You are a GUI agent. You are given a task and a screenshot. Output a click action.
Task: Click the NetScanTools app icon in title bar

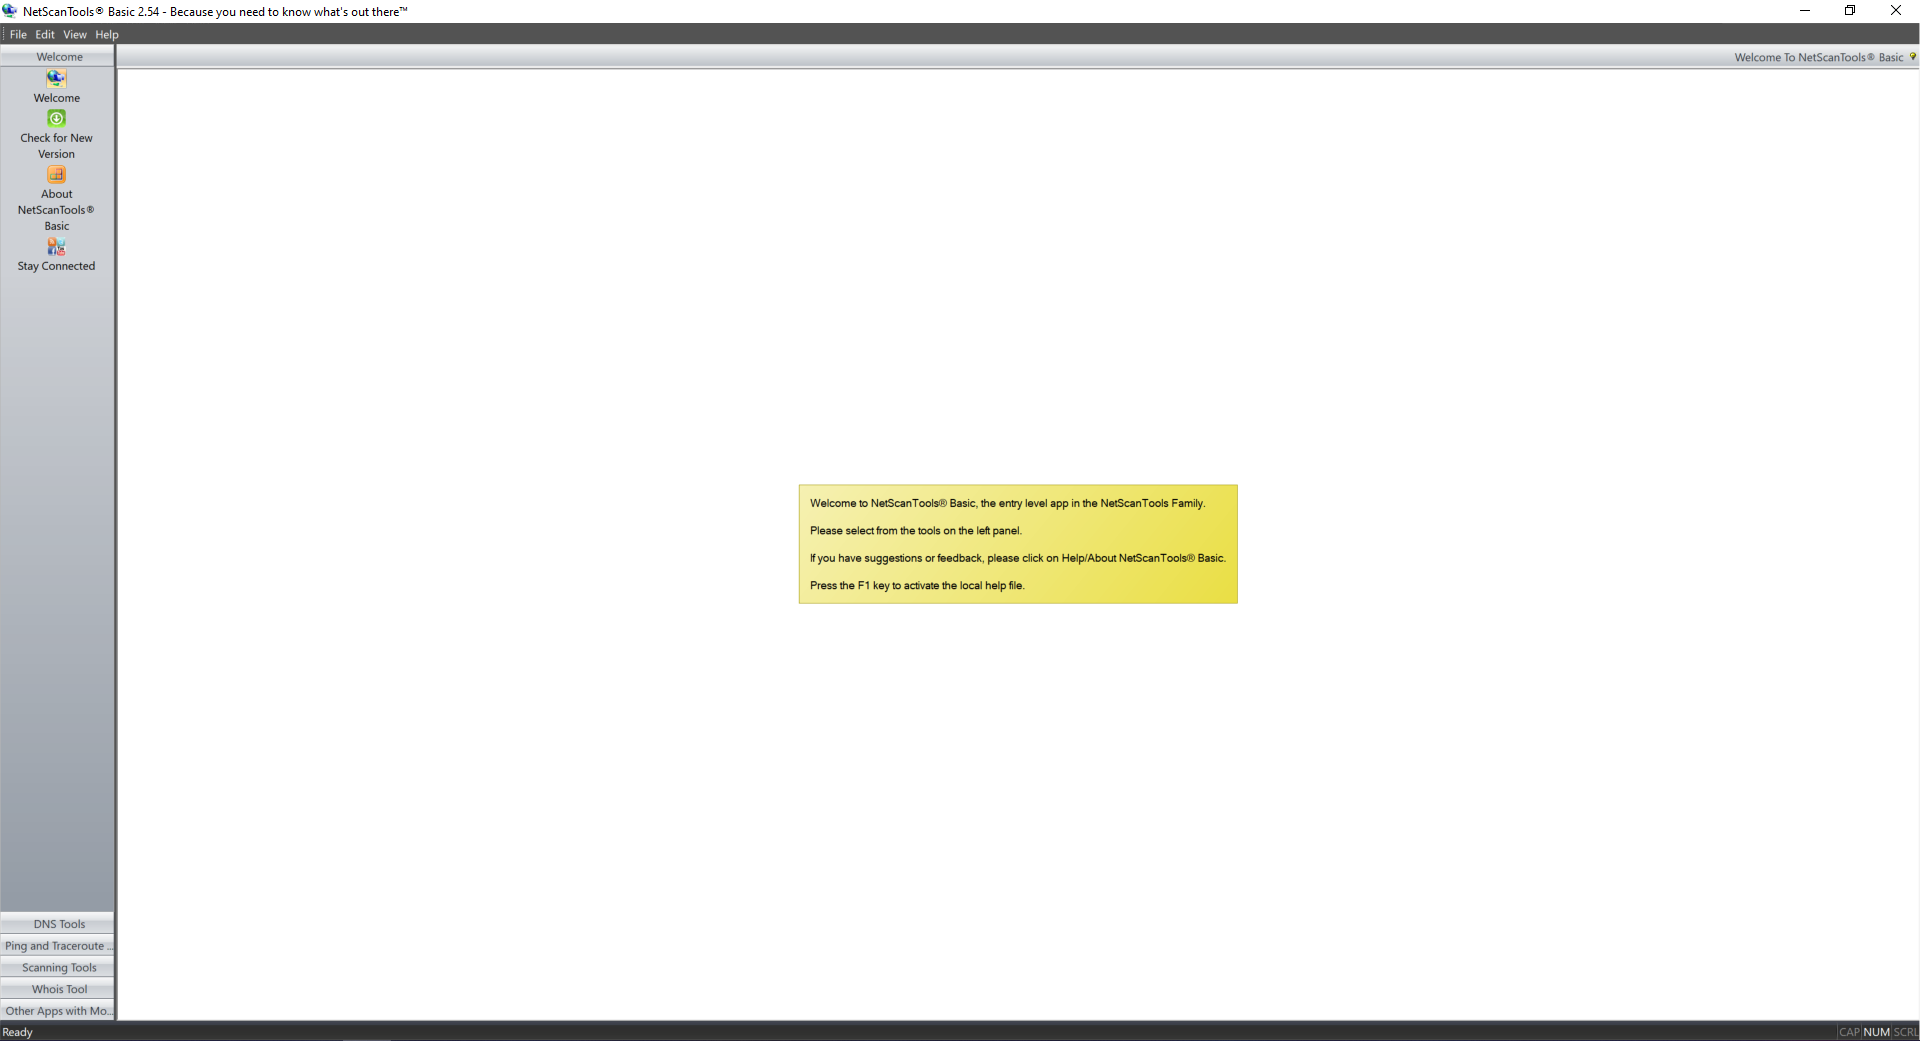click(x=10, y=11)
